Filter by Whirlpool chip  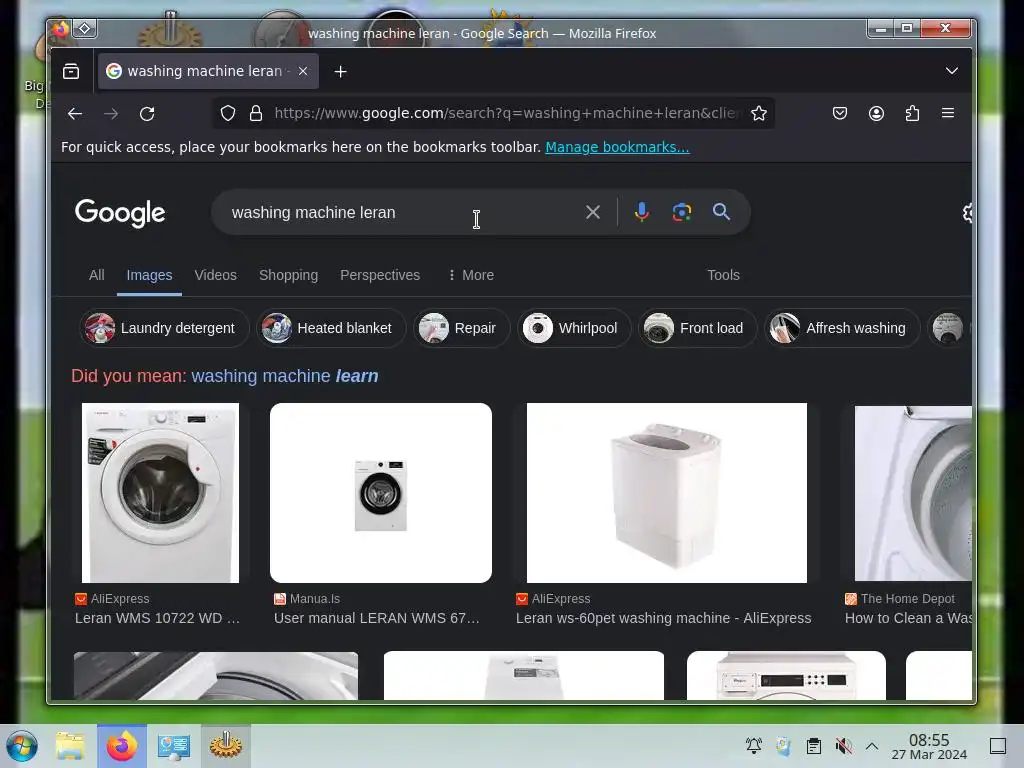pos(575,328)
